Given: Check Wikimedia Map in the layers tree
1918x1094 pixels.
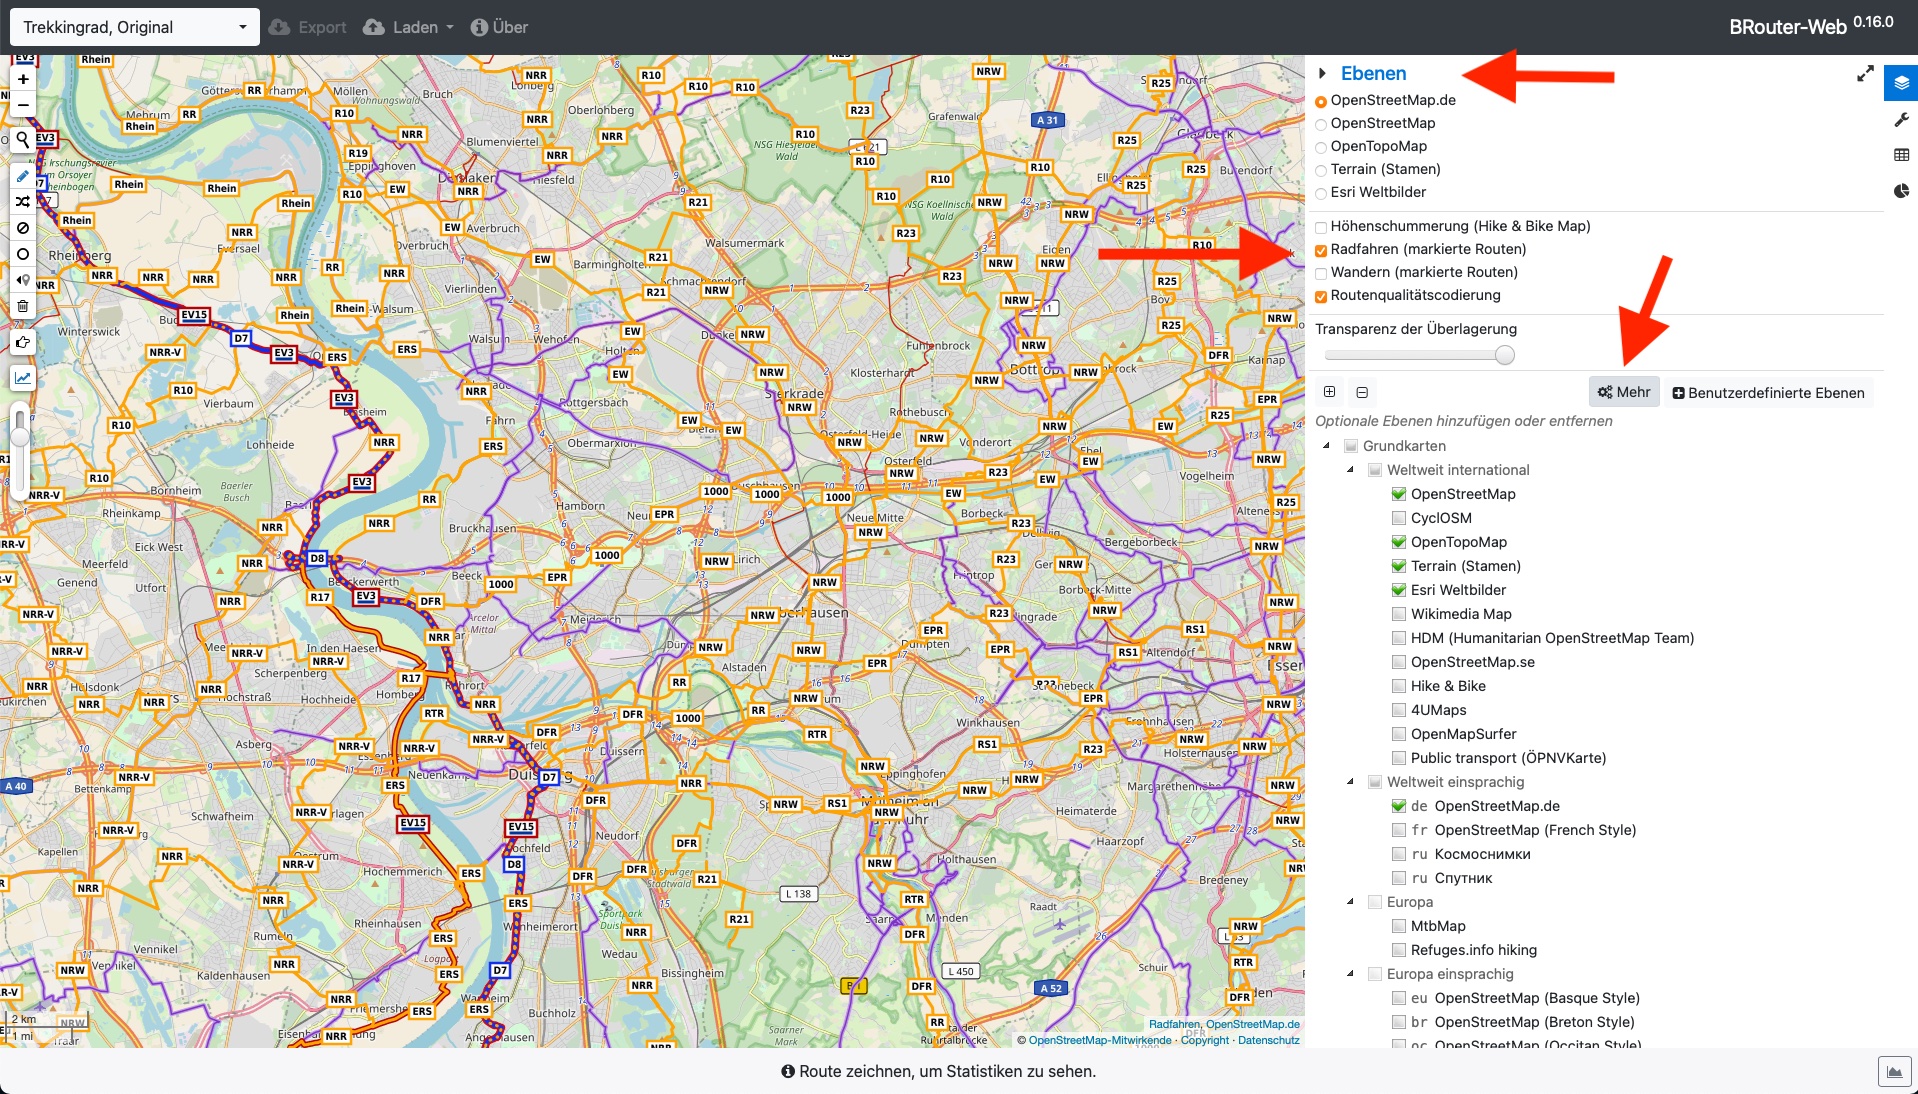Looking at the screenshot, I should click(x=1399, y=614).
